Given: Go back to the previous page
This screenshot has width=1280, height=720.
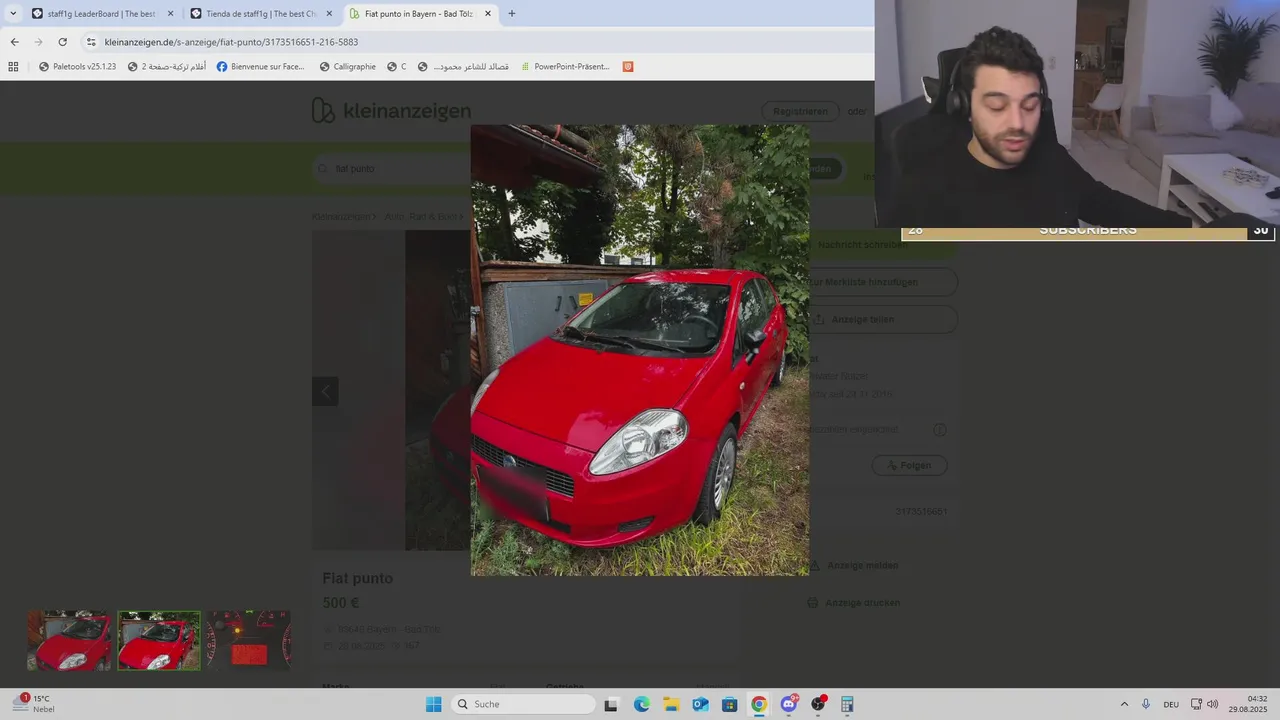Looking at the screenshot, I should pyautogui.click(x=14, y=42).
